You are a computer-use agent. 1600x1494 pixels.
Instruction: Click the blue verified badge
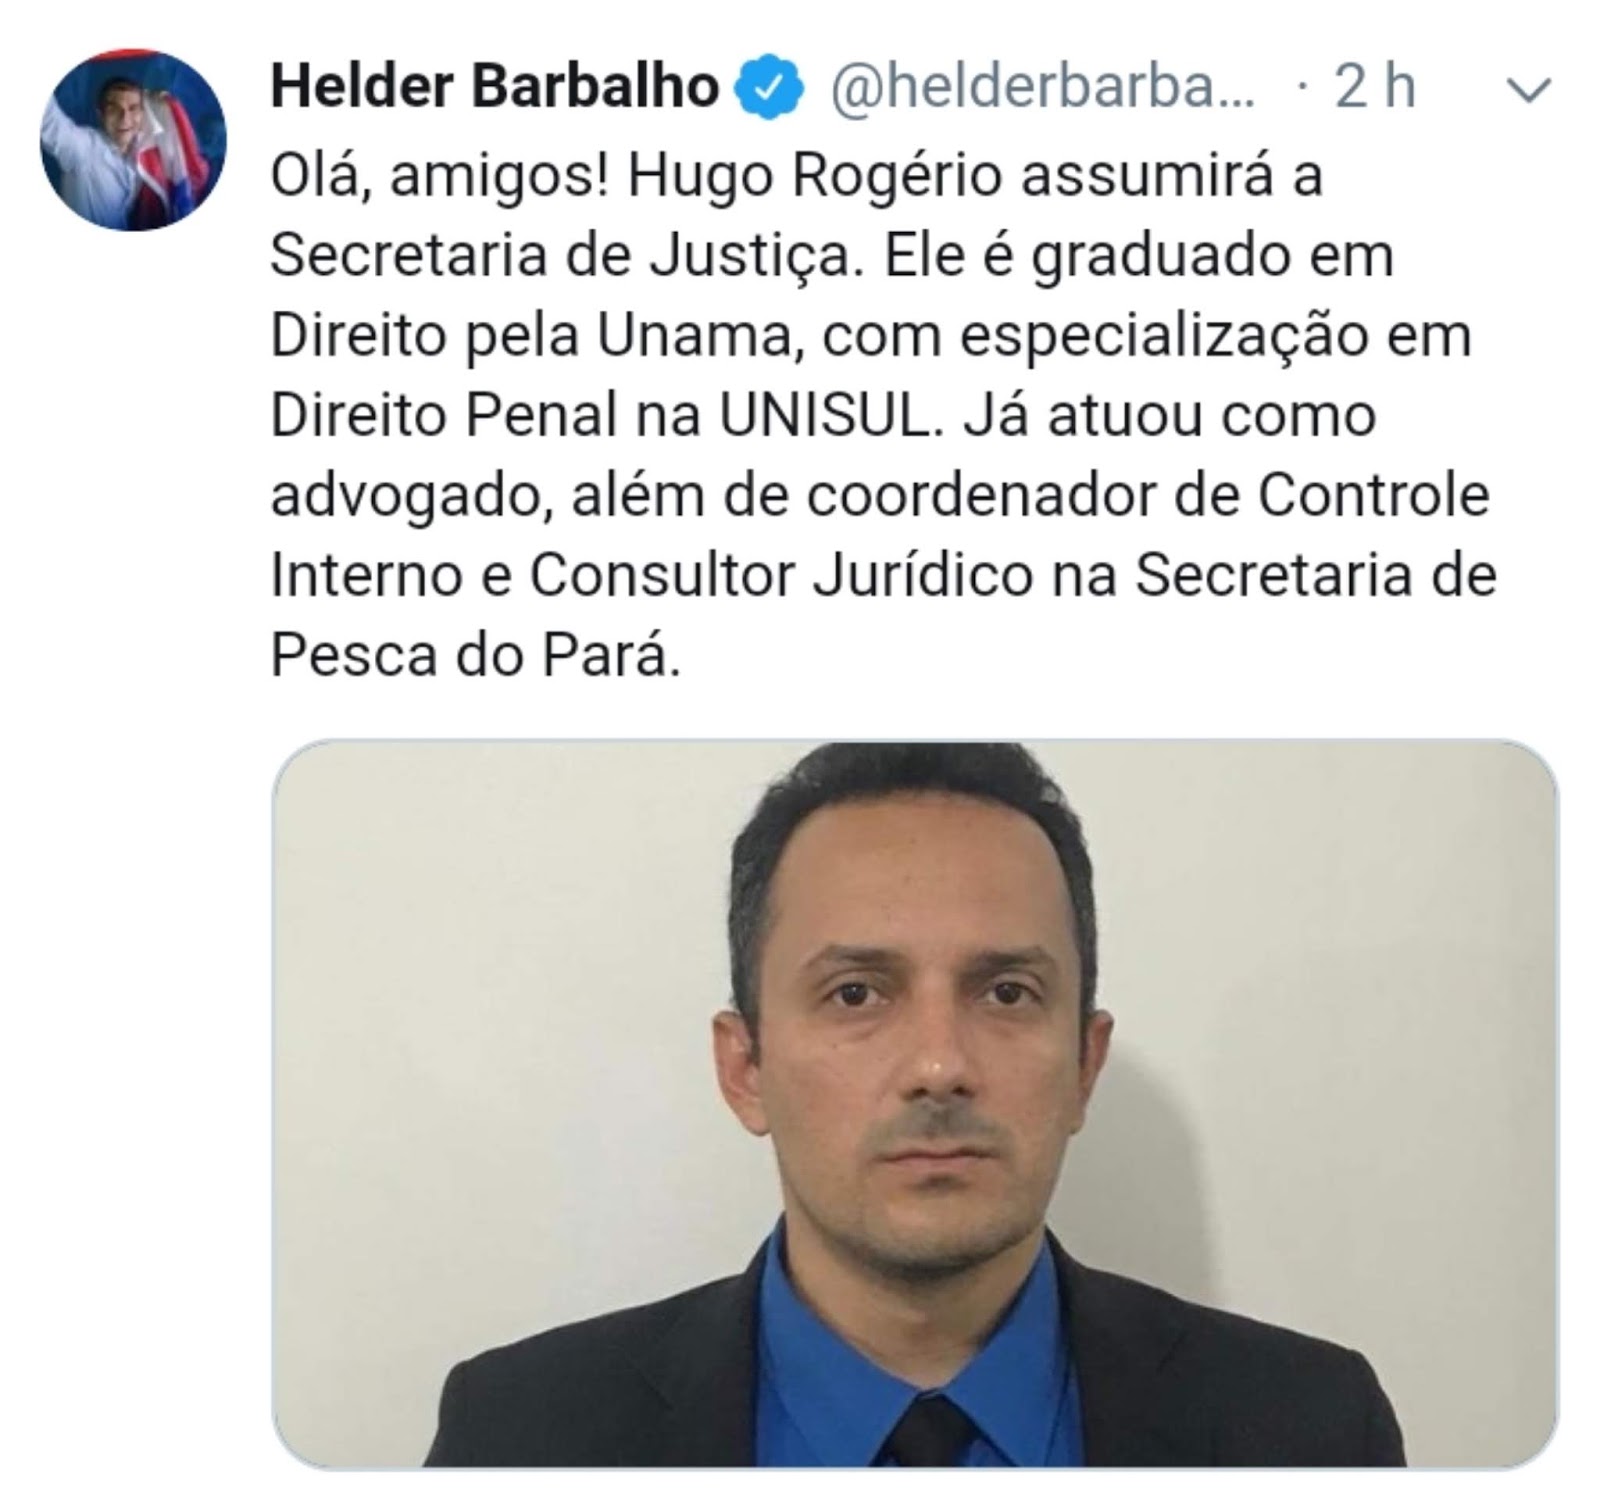[x=769, y=87]
